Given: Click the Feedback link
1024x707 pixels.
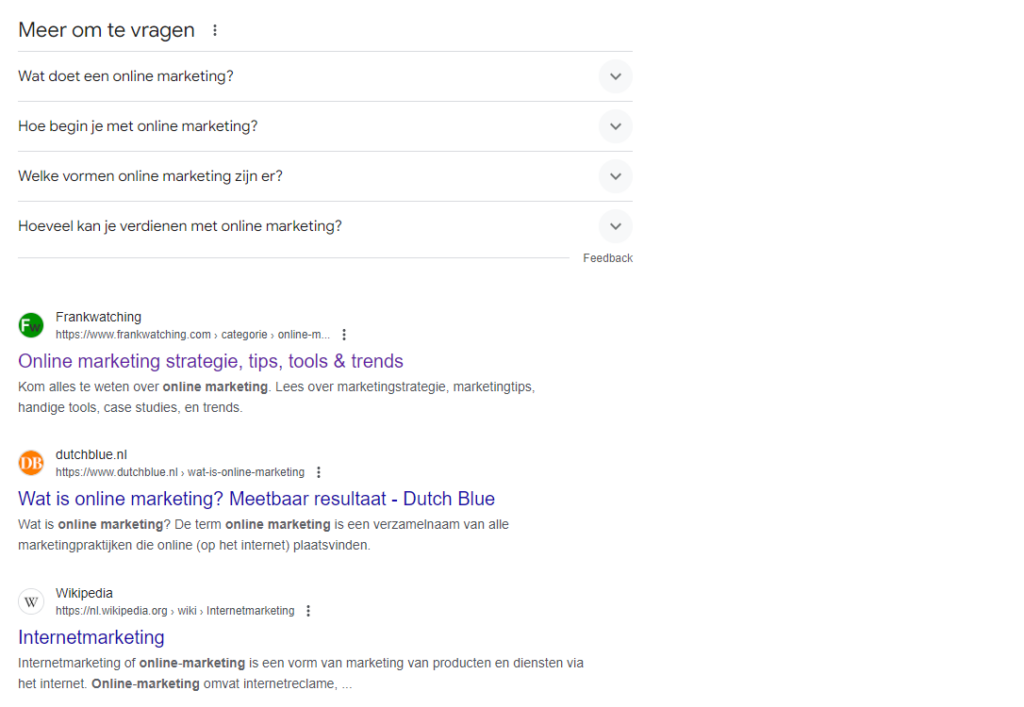Looking at the screenshot, I should [607, 257].
